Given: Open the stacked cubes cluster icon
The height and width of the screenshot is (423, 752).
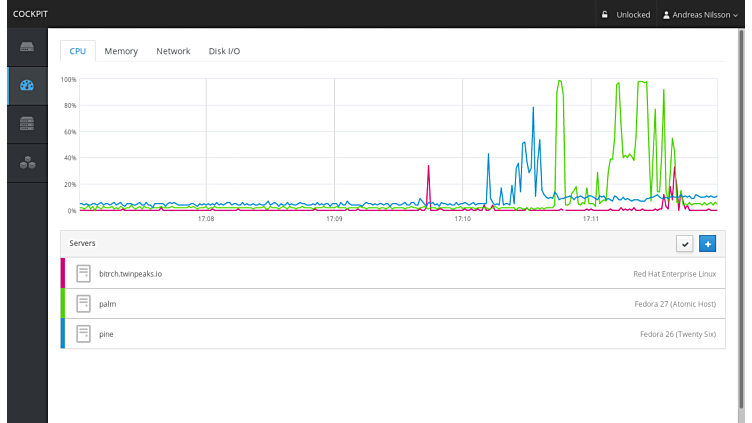Looking at the screenshot, I should click(x=27, y=162).
